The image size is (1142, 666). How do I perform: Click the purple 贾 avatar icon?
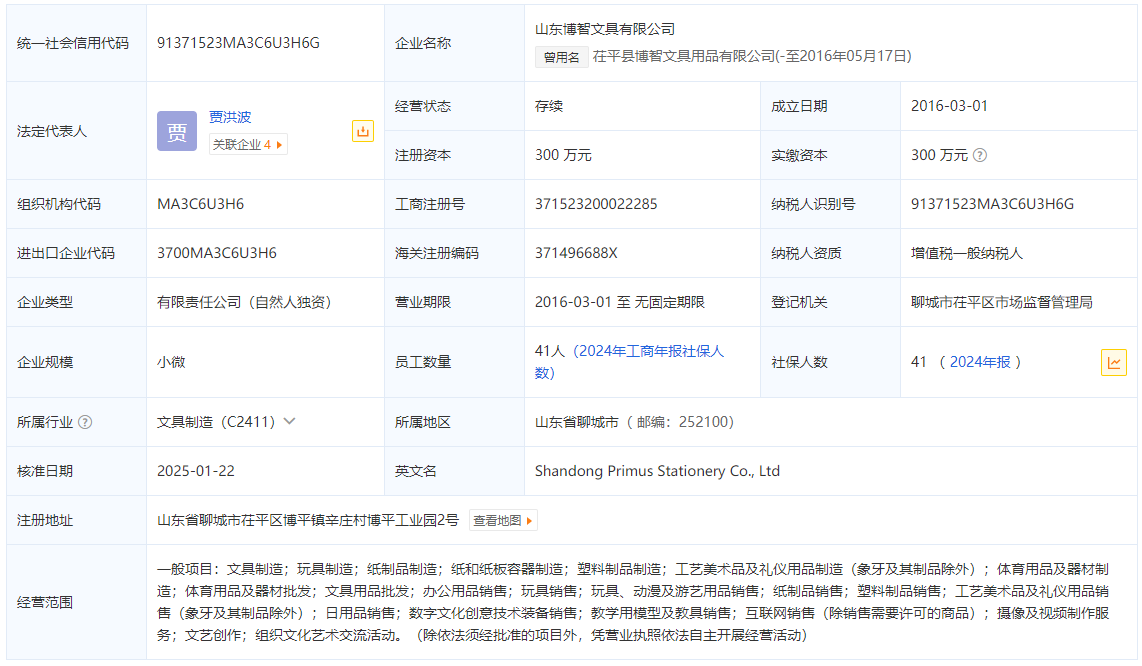(177, 131)
